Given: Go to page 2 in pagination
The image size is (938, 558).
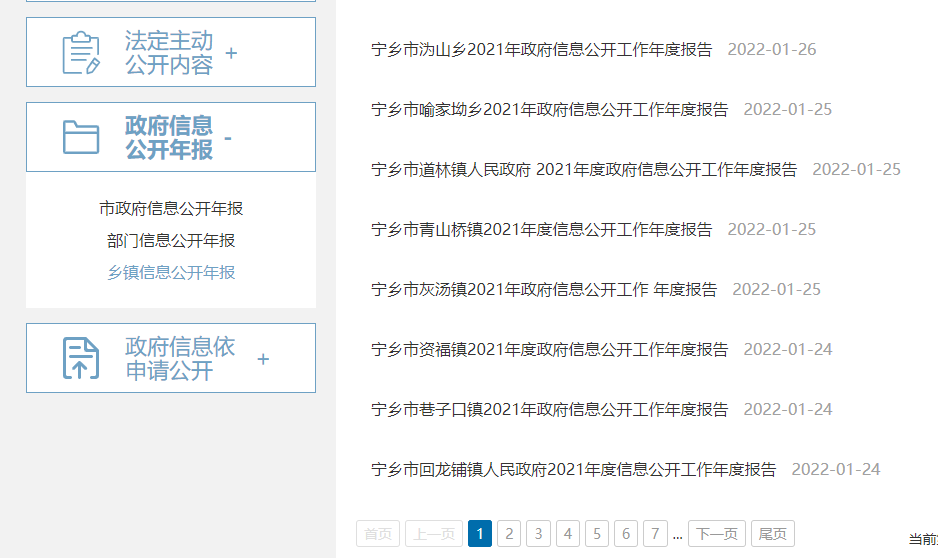Looking at the screenshot, I should pyautogui.click(x=509, y=534).
